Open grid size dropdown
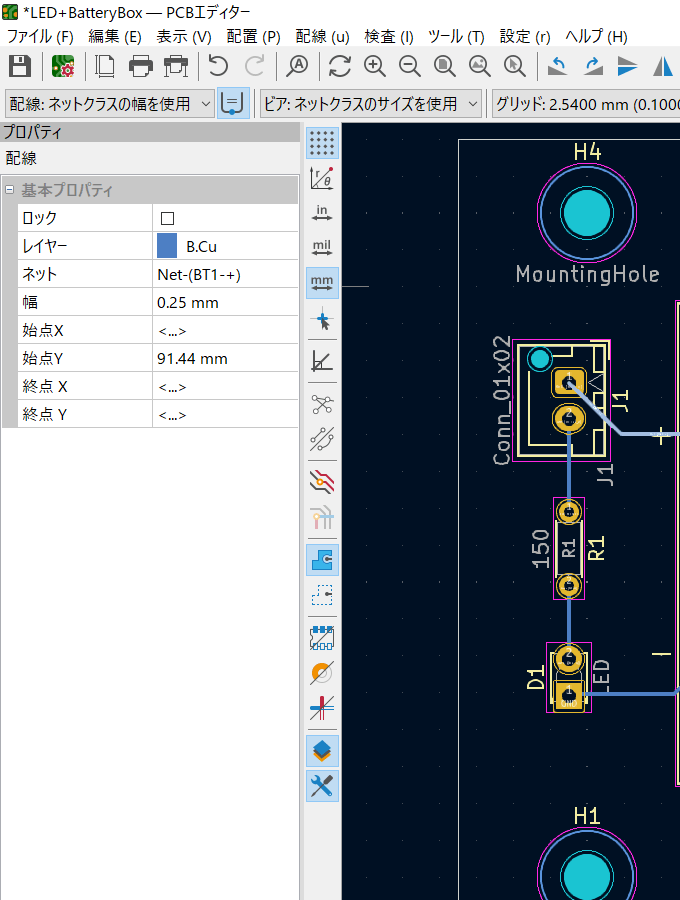 point(586,104)
